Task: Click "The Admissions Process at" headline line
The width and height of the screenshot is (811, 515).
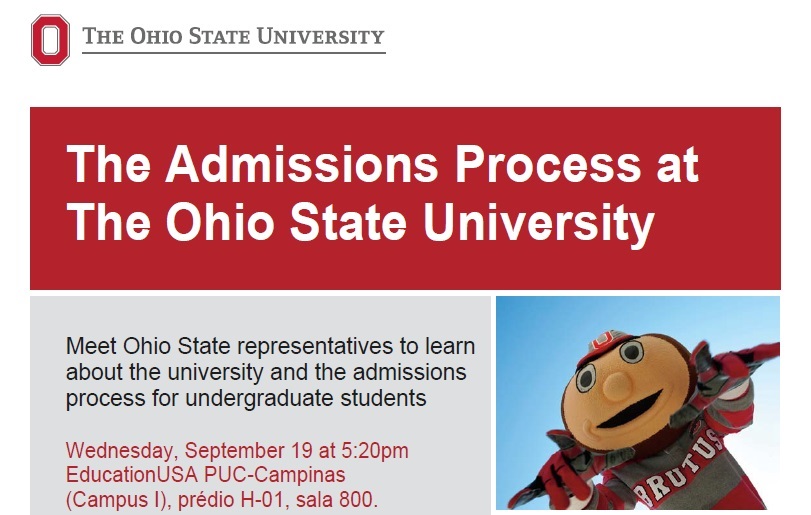Action: [x=383, y=164]
